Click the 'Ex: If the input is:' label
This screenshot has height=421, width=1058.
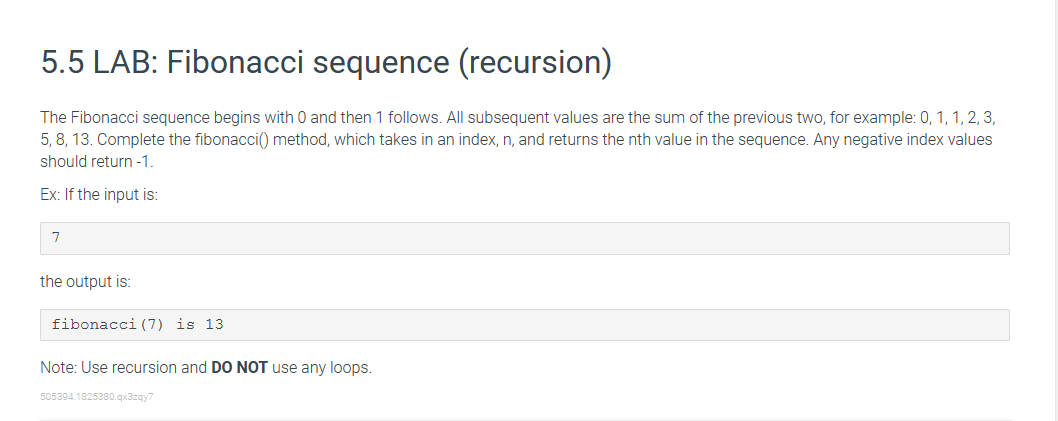(x=99, y=195)
